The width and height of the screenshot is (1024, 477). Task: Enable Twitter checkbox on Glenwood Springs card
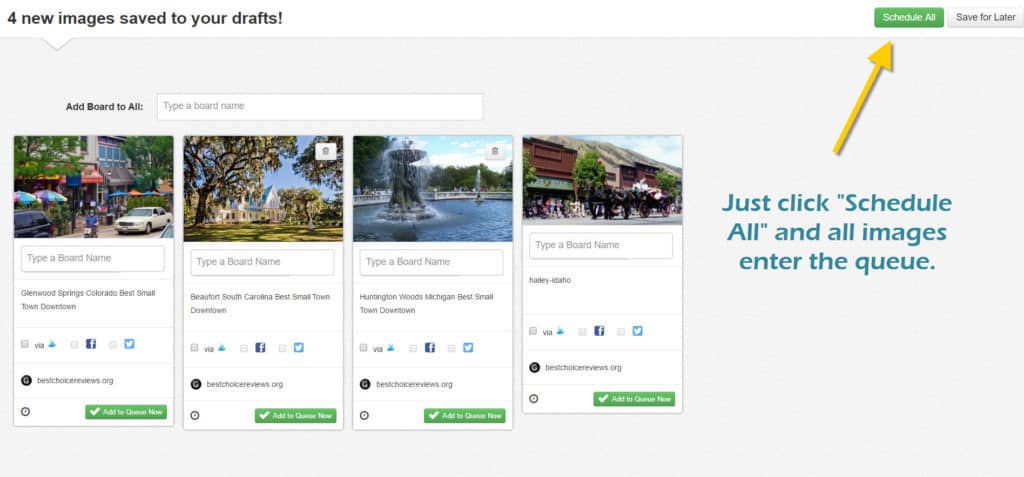point(113,344)
